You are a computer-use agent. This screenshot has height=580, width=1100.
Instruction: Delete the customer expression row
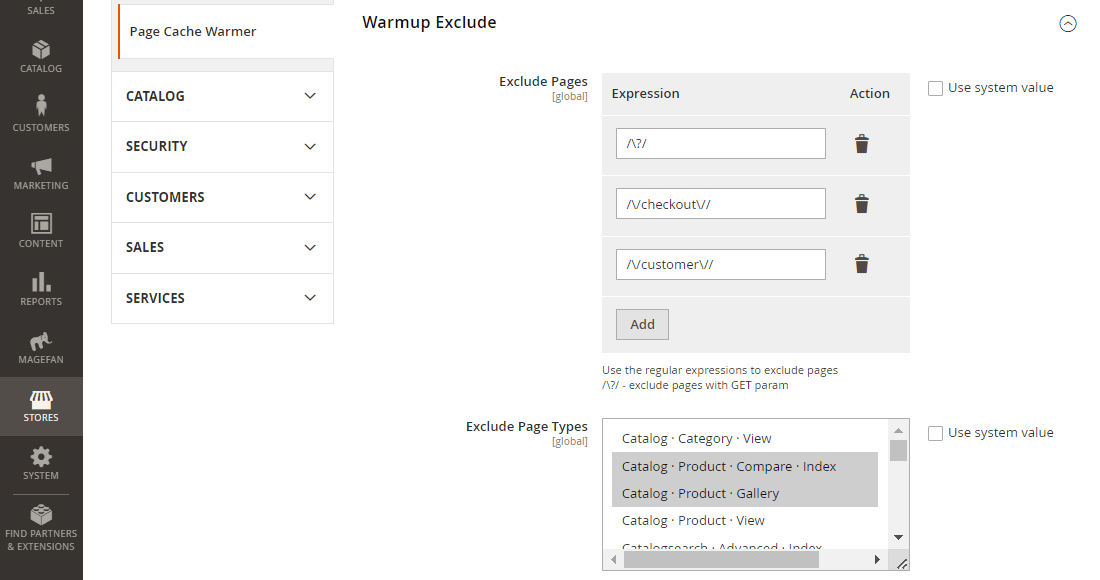click(861, 264)
